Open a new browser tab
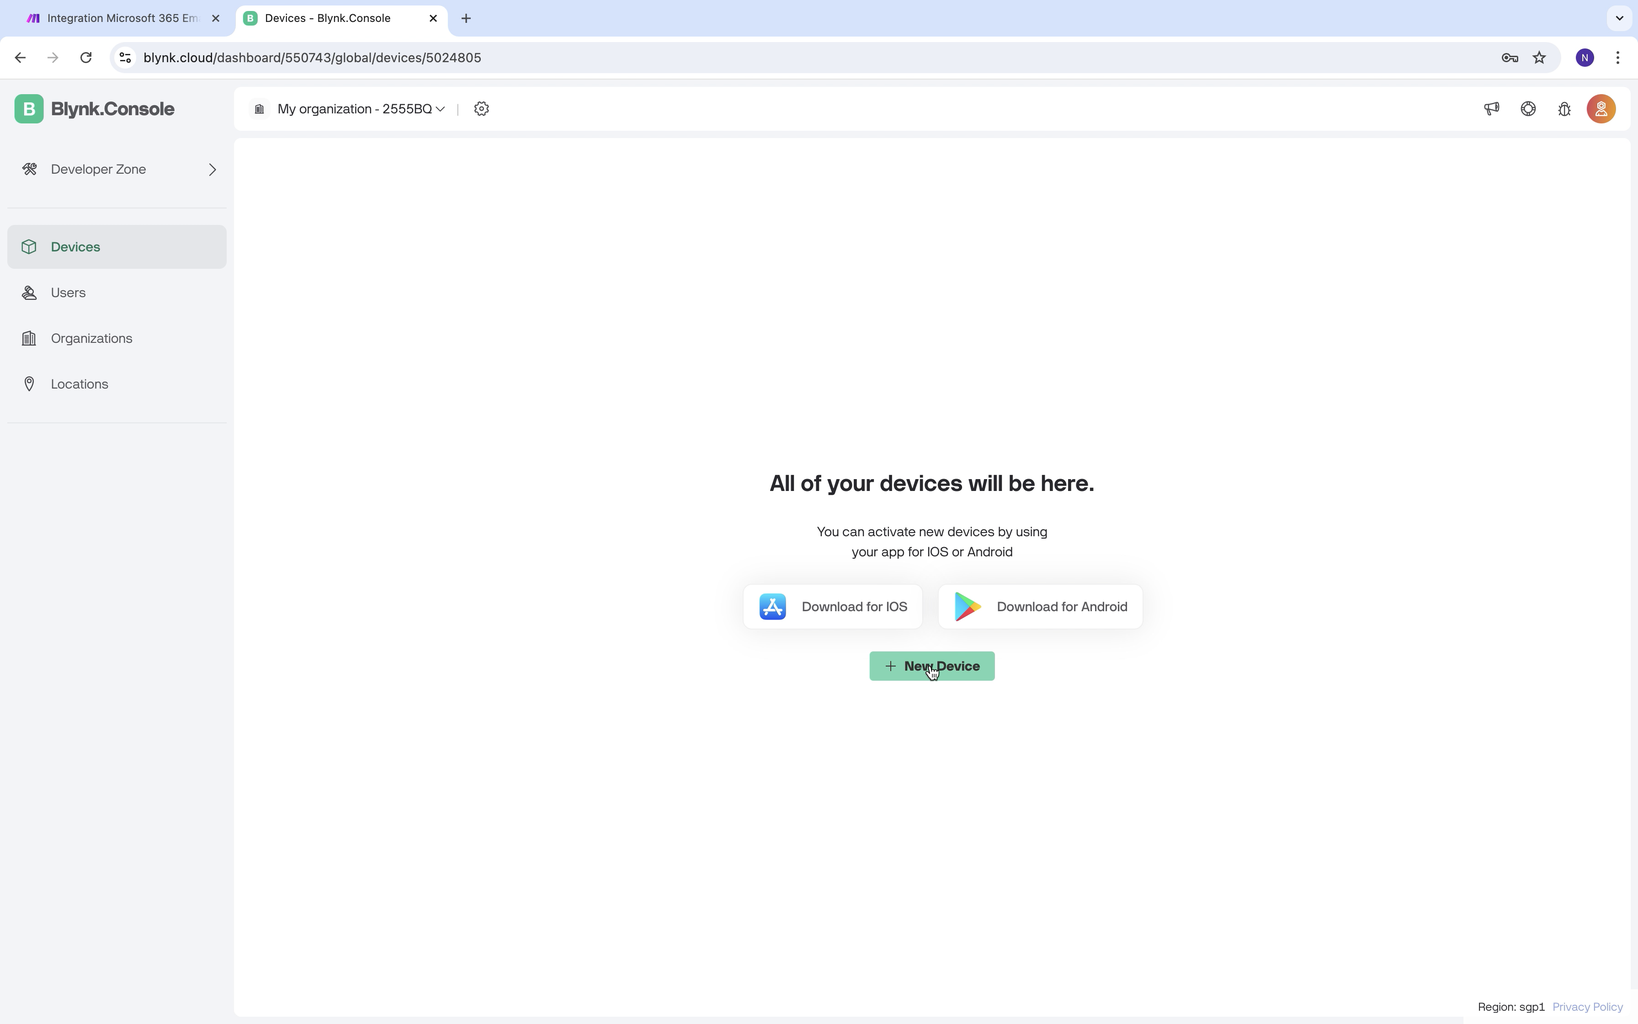Screen dimensions: 1638x1024 pos(466,18)
